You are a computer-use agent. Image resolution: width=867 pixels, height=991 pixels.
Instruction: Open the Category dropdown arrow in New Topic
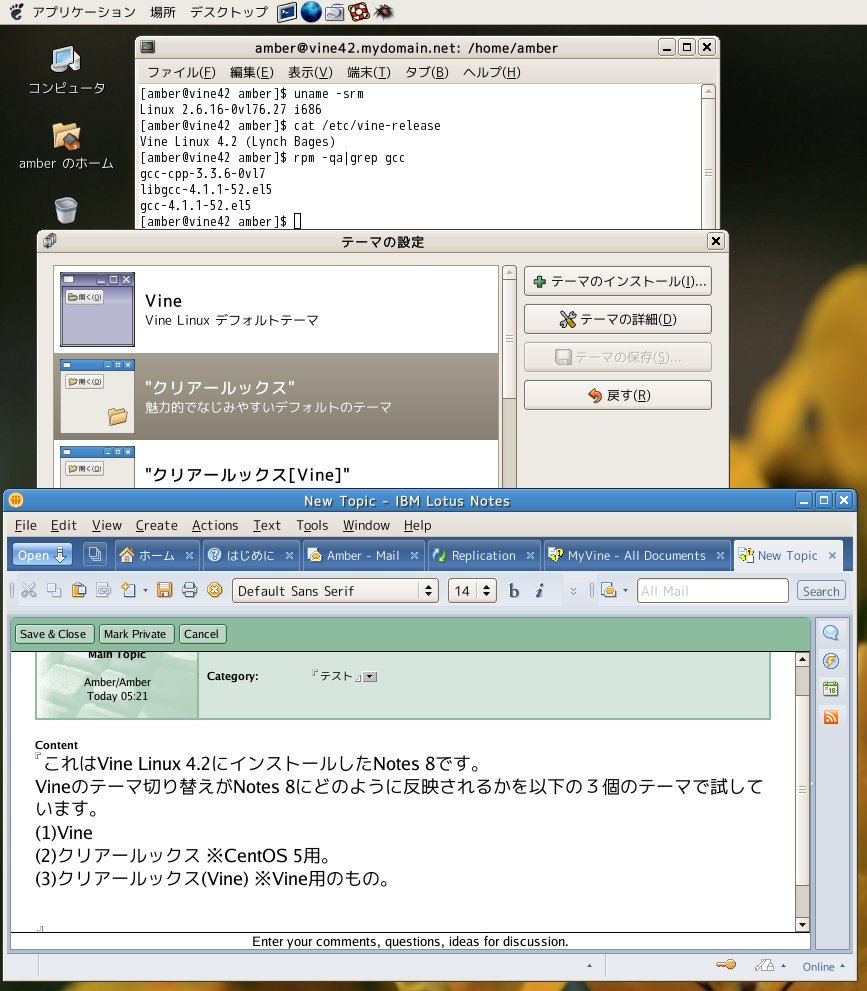[x=370, y=677]
